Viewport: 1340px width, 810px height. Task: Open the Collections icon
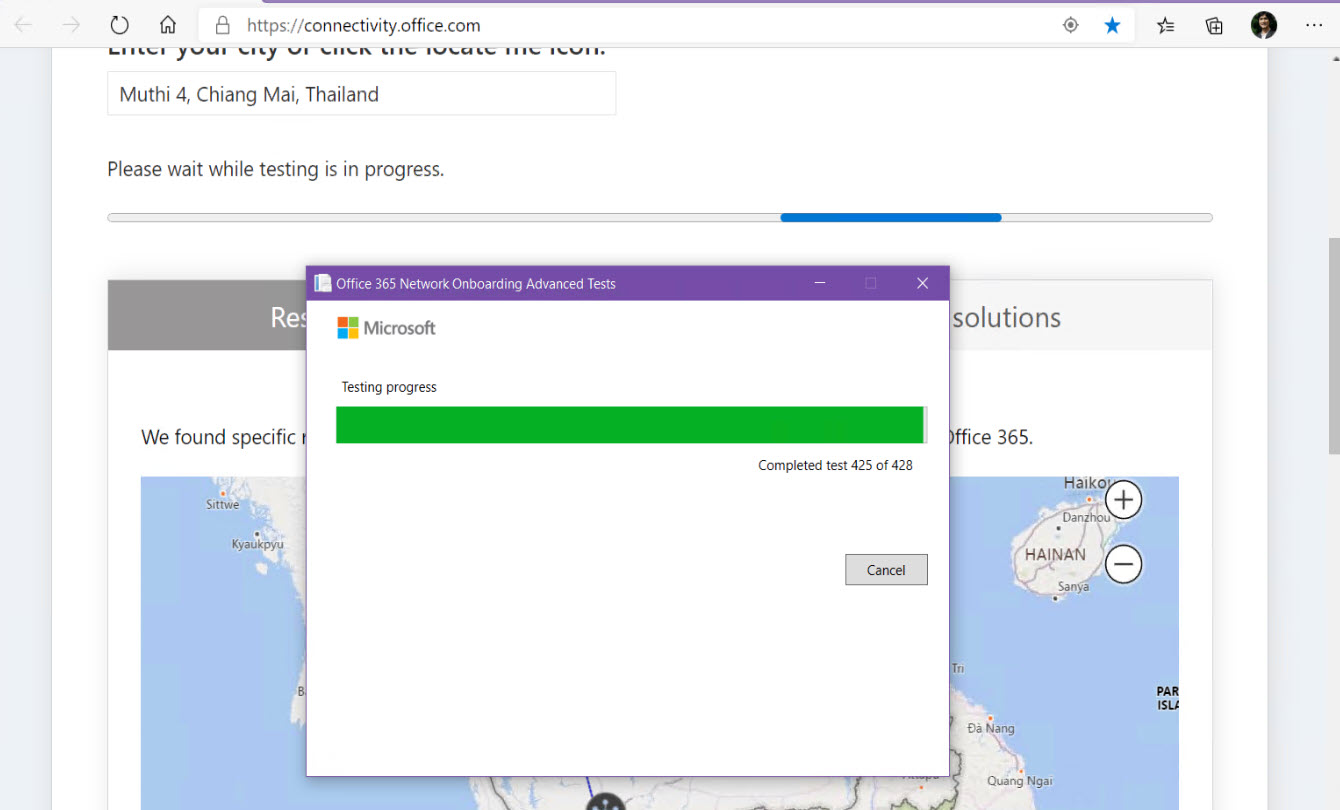click(1214, 26)
